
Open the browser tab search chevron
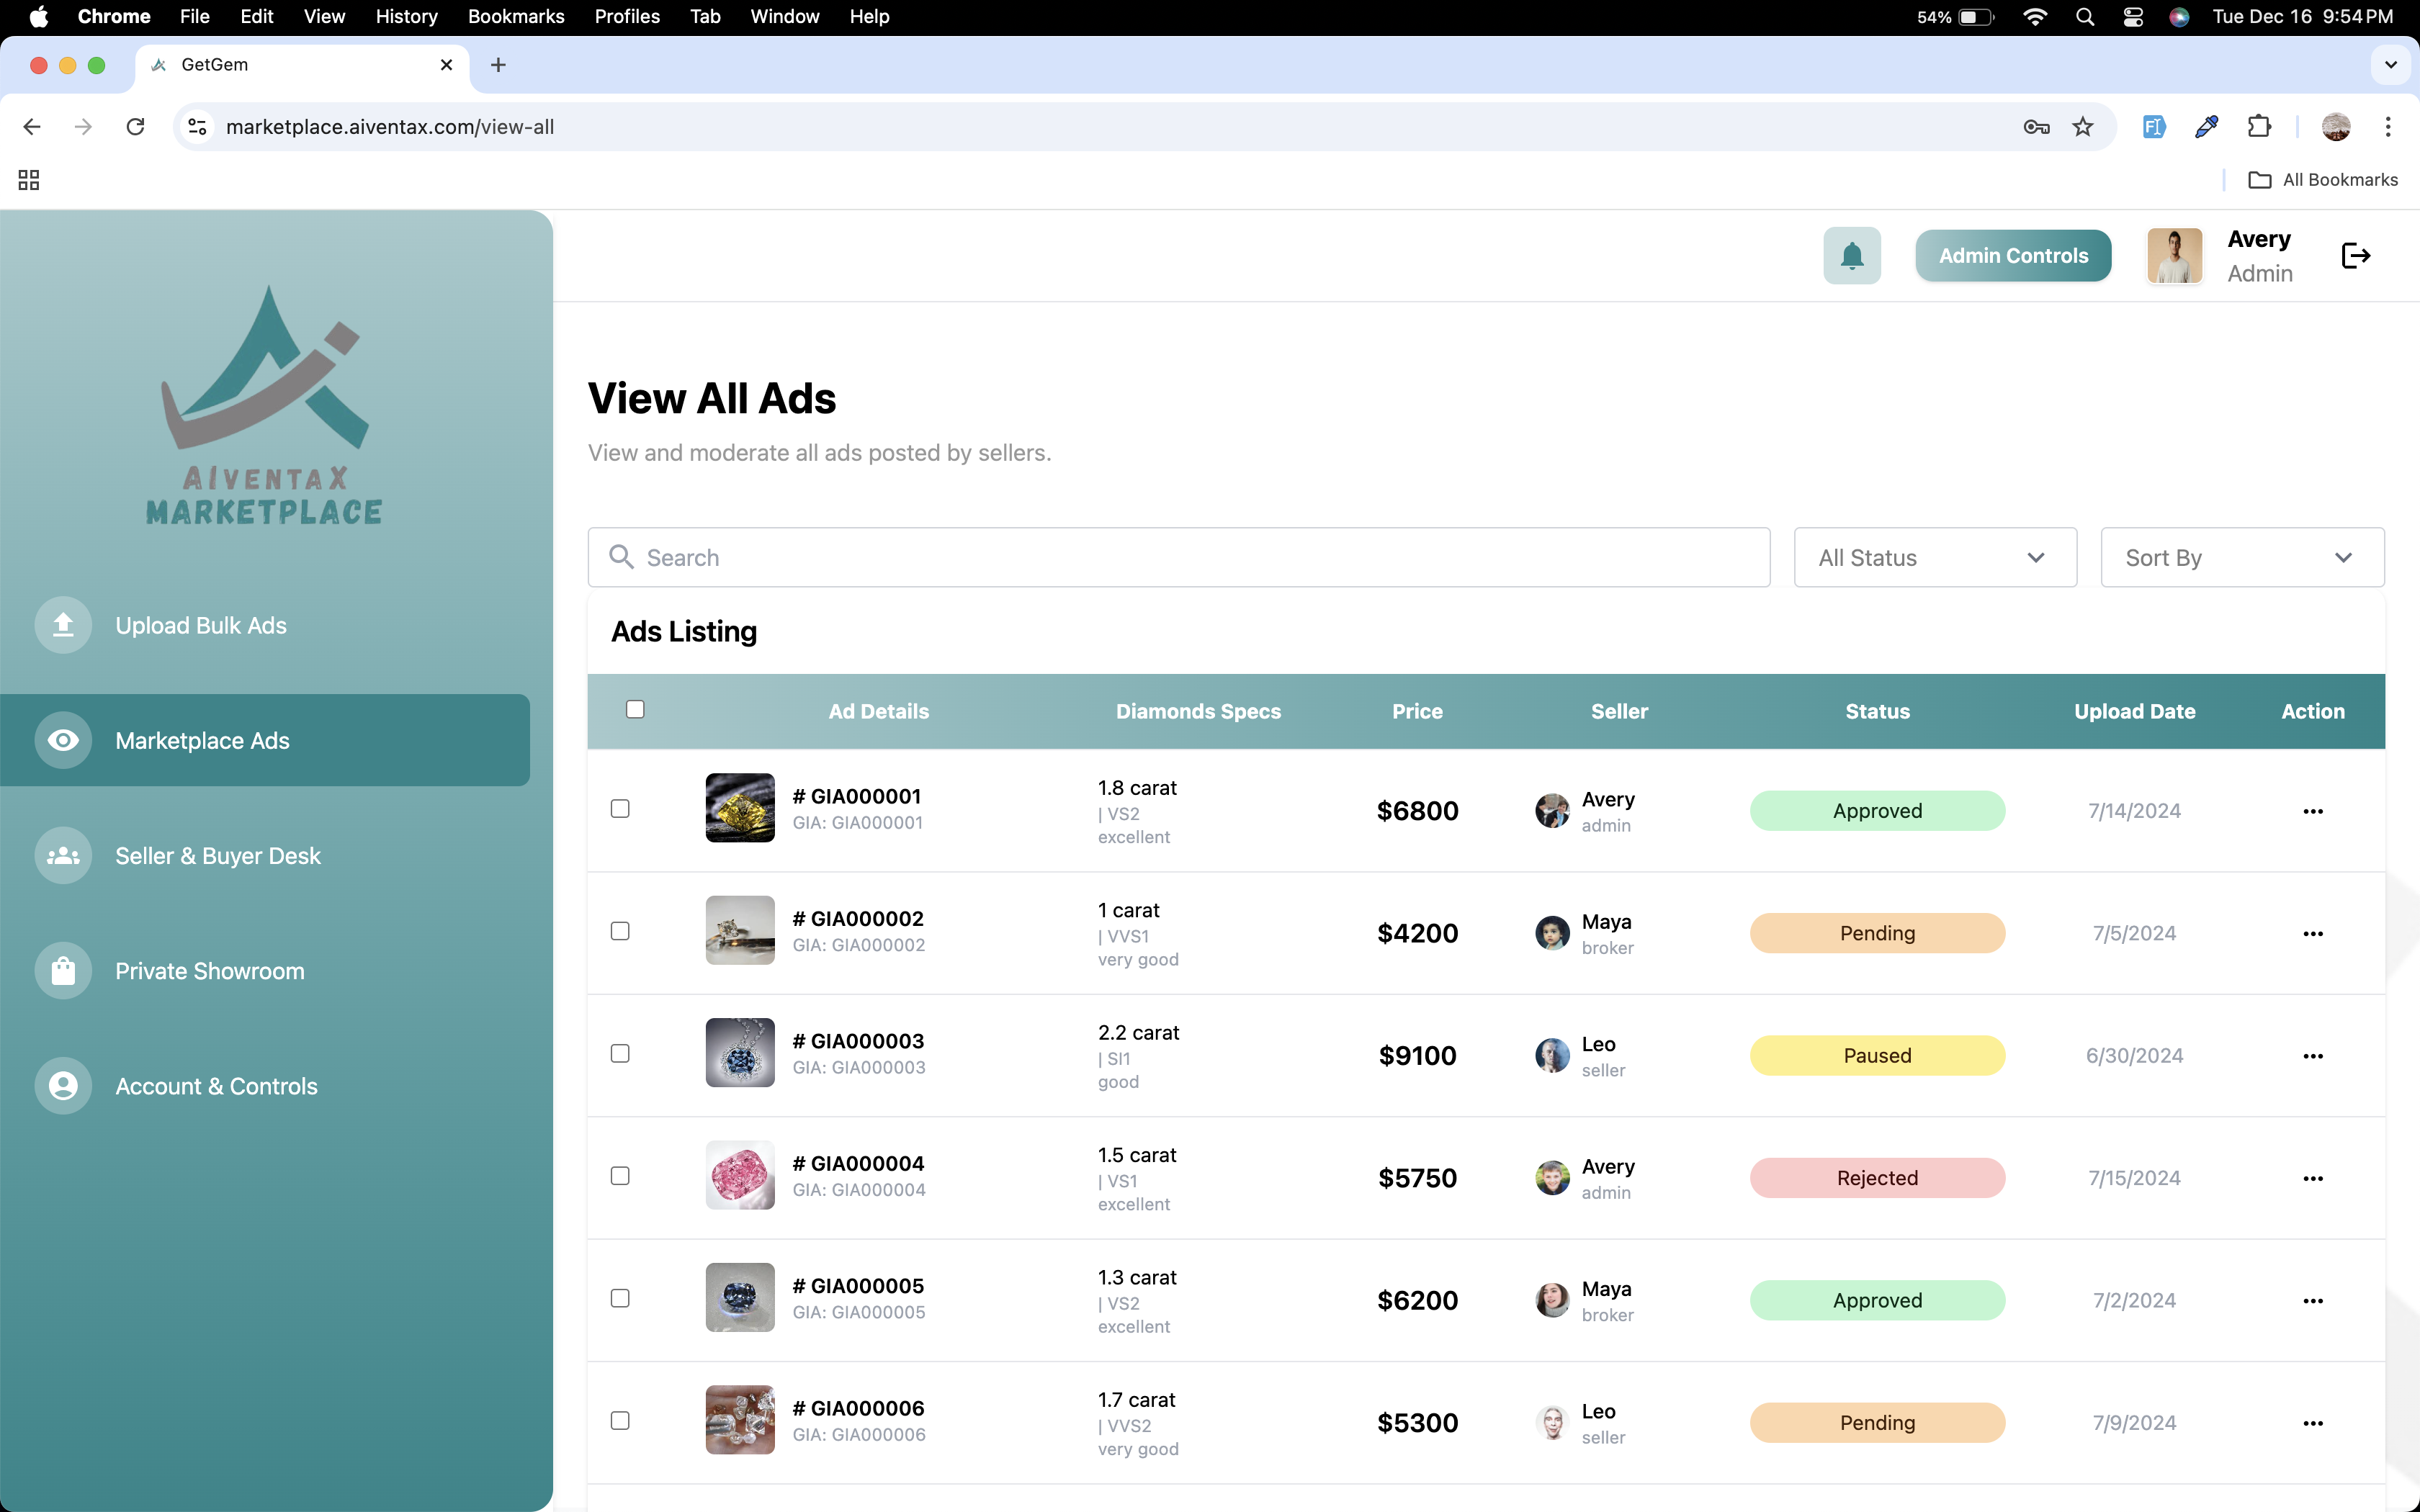pyautogui.click(x=2391, y=64)
